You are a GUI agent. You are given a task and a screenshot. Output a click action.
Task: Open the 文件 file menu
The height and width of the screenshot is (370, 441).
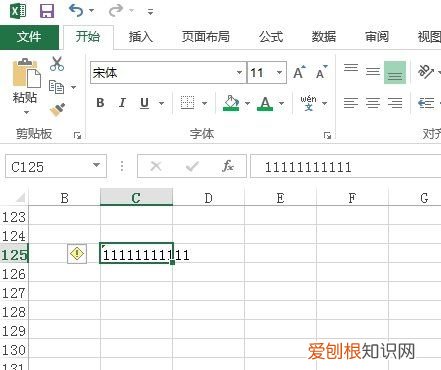(29, 36)
